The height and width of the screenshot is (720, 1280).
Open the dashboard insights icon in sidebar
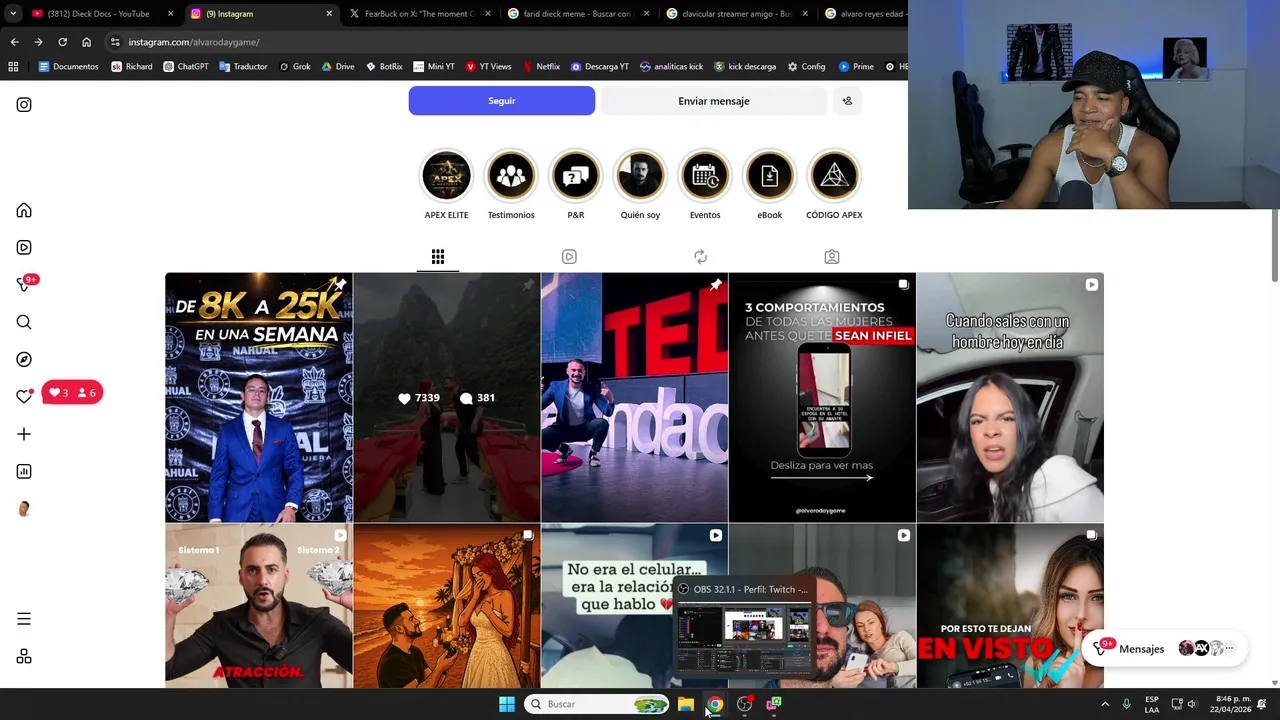tap(24, 472)
